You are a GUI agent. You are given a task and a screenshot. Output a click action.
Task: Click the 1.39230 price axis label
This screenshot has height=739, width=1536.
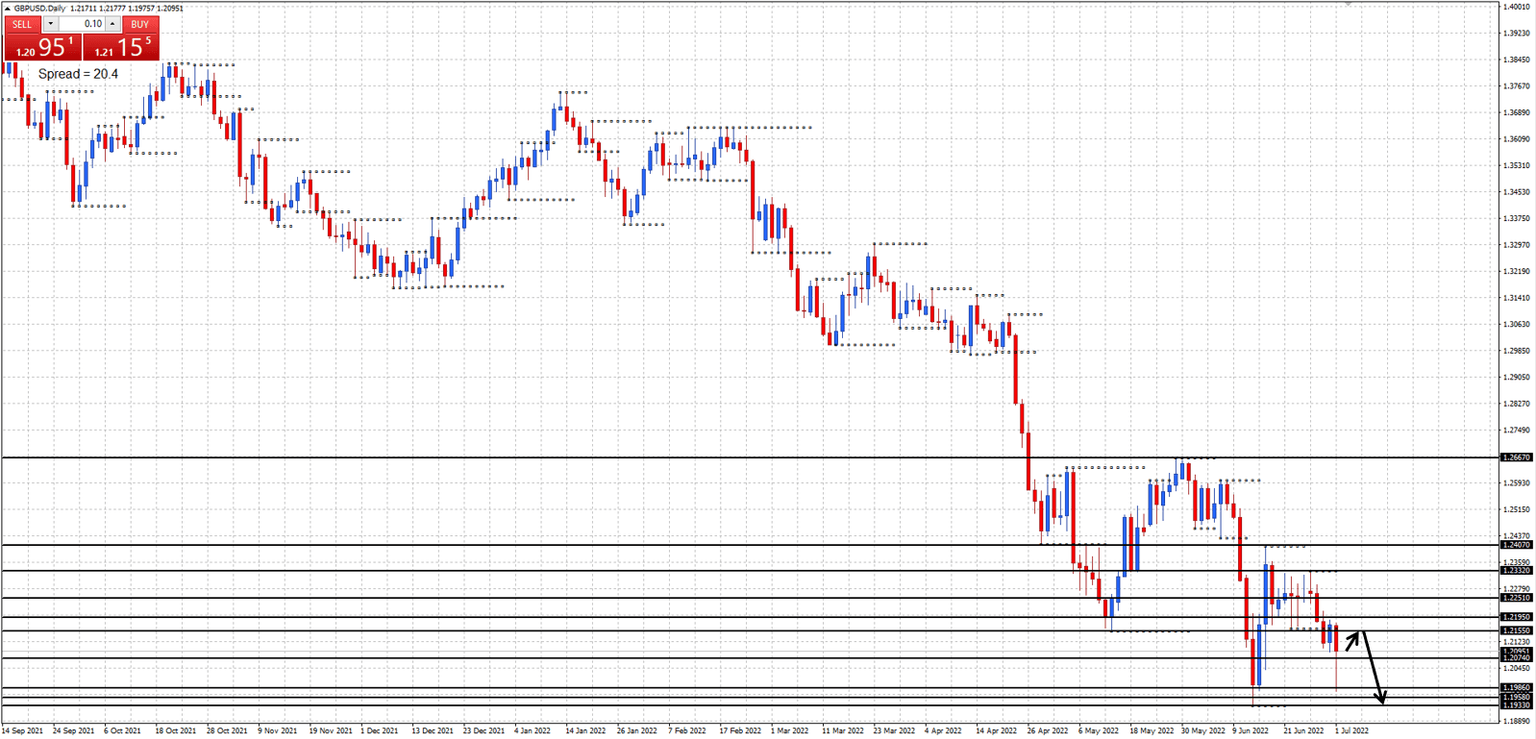pyautogui.click(x=1518, y=33)
